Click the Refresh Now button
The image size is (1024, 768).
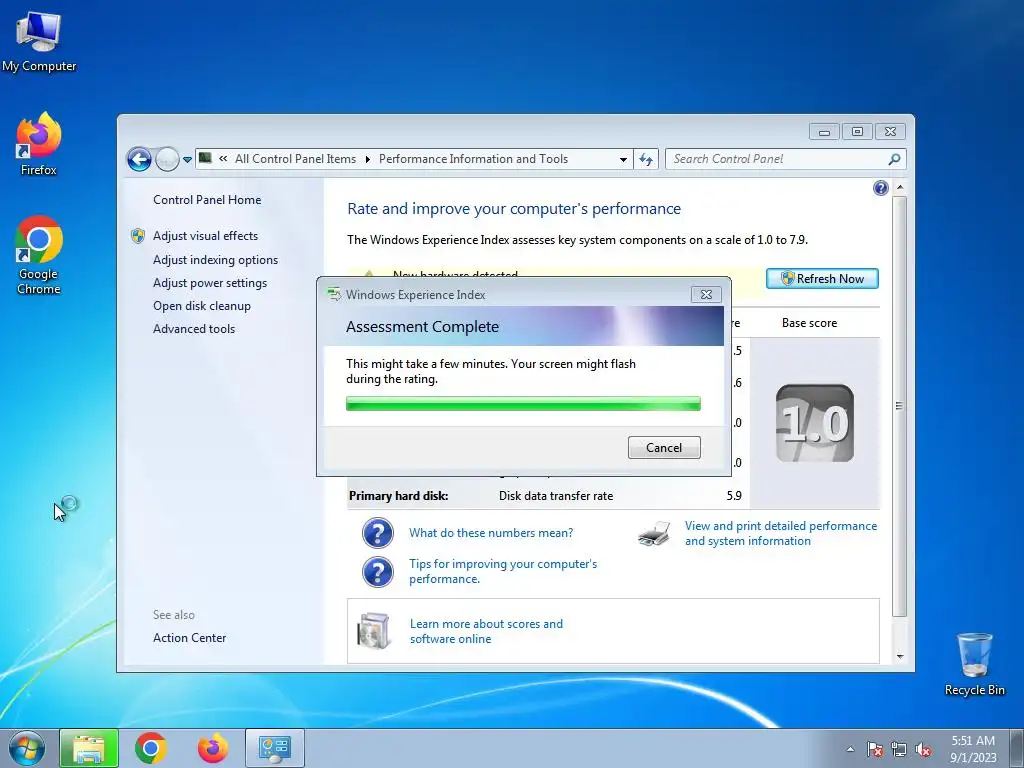click(822, 279)
